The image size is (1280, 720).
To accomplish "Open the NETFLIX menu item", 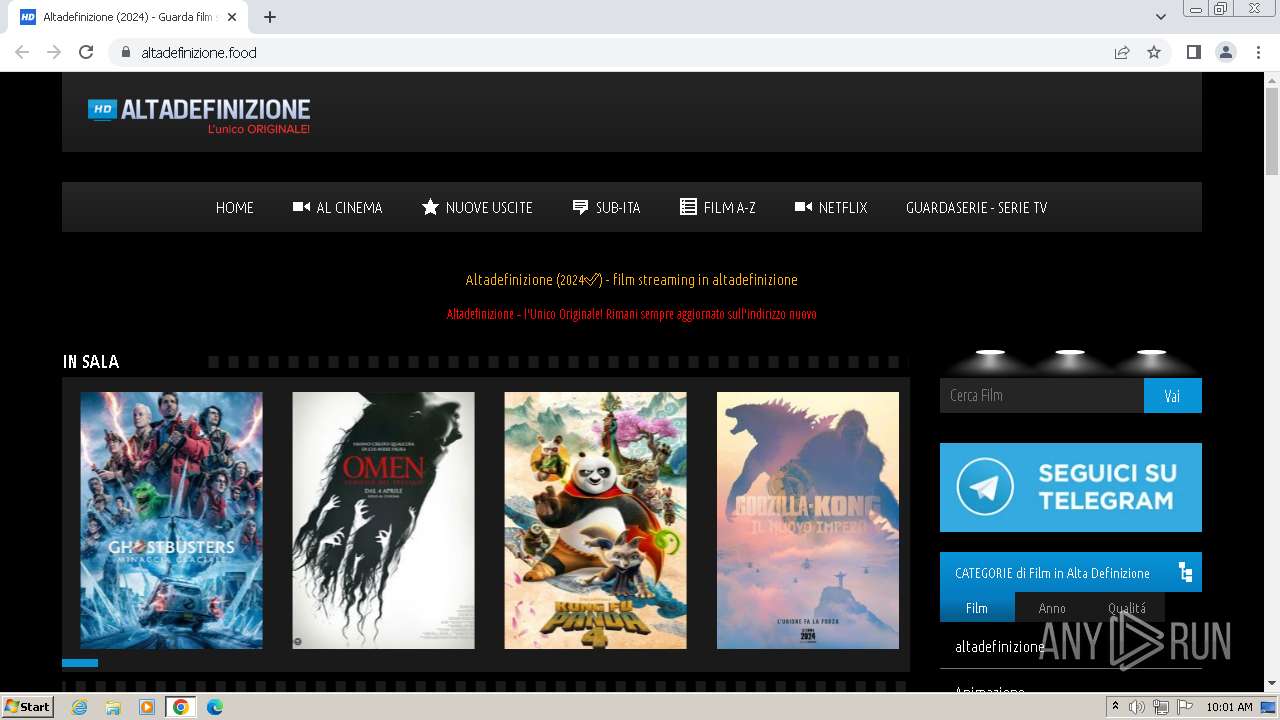I will 830,207.
